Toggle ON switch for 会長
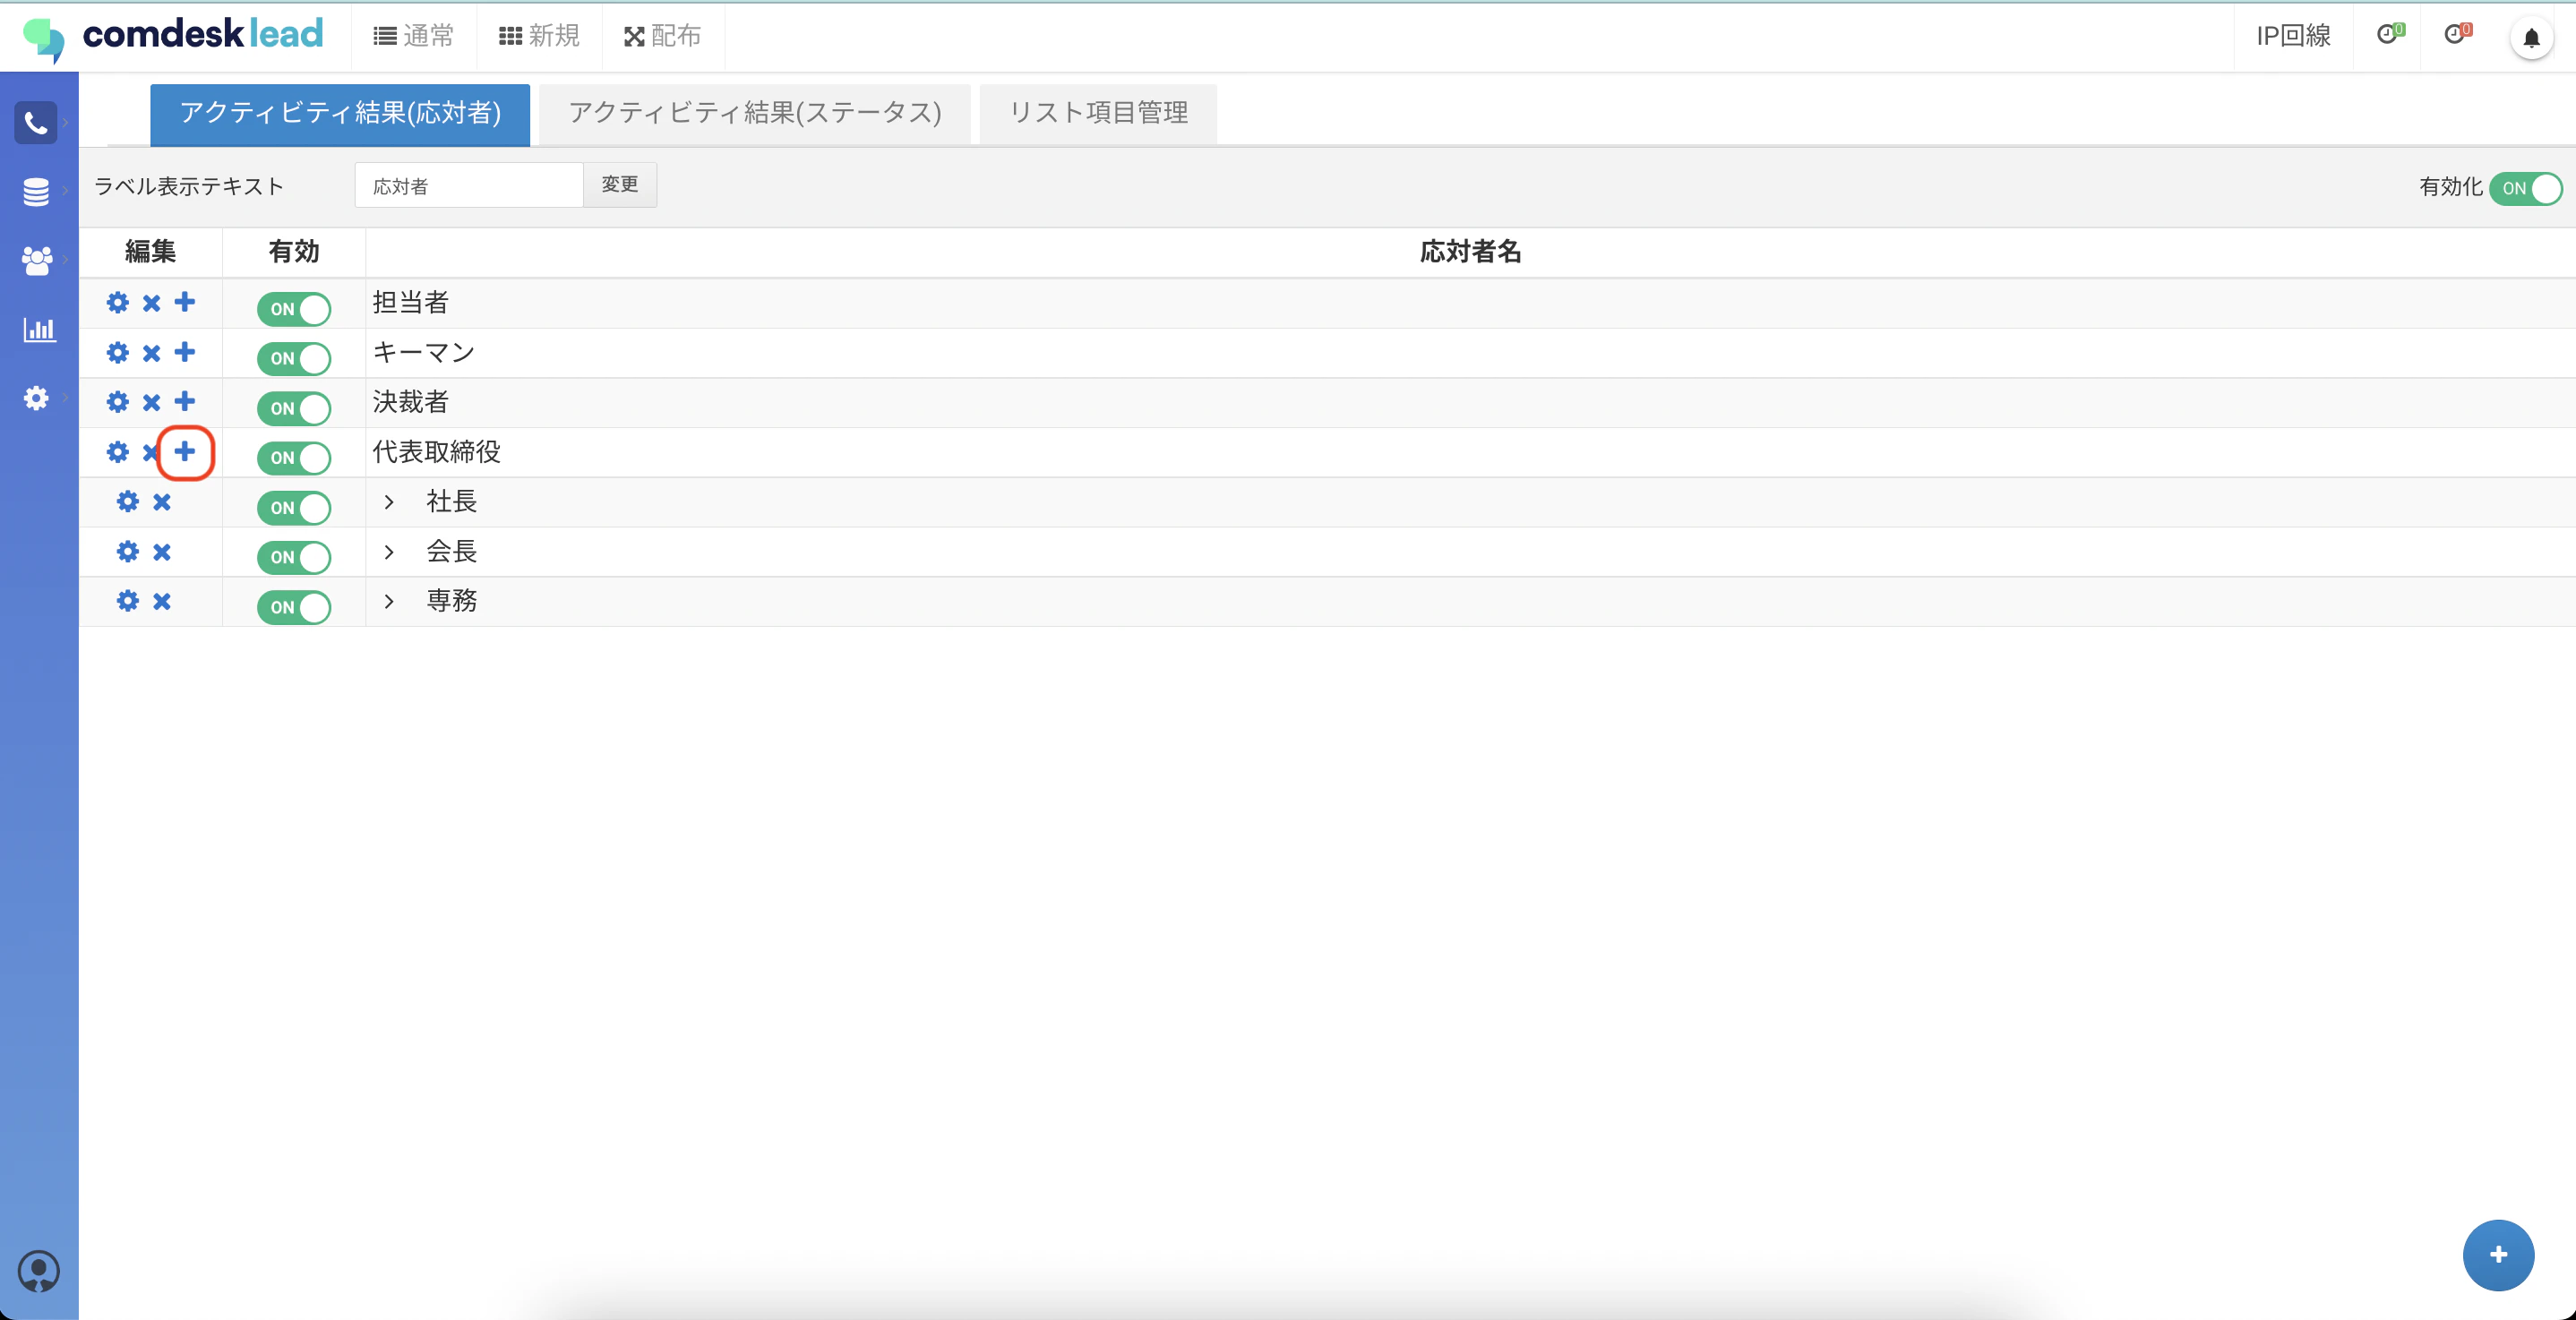 coord(294,557)
